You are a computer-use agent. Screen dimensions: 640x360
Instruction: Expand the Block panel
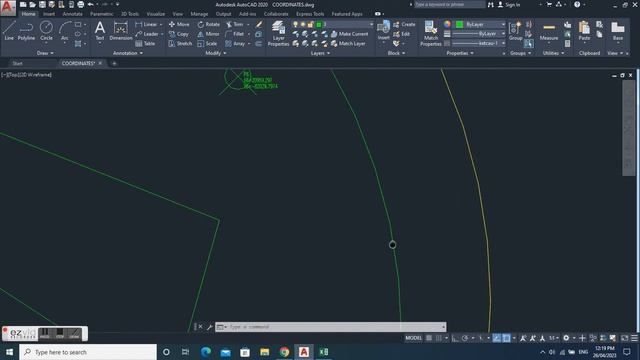point(396,53)
